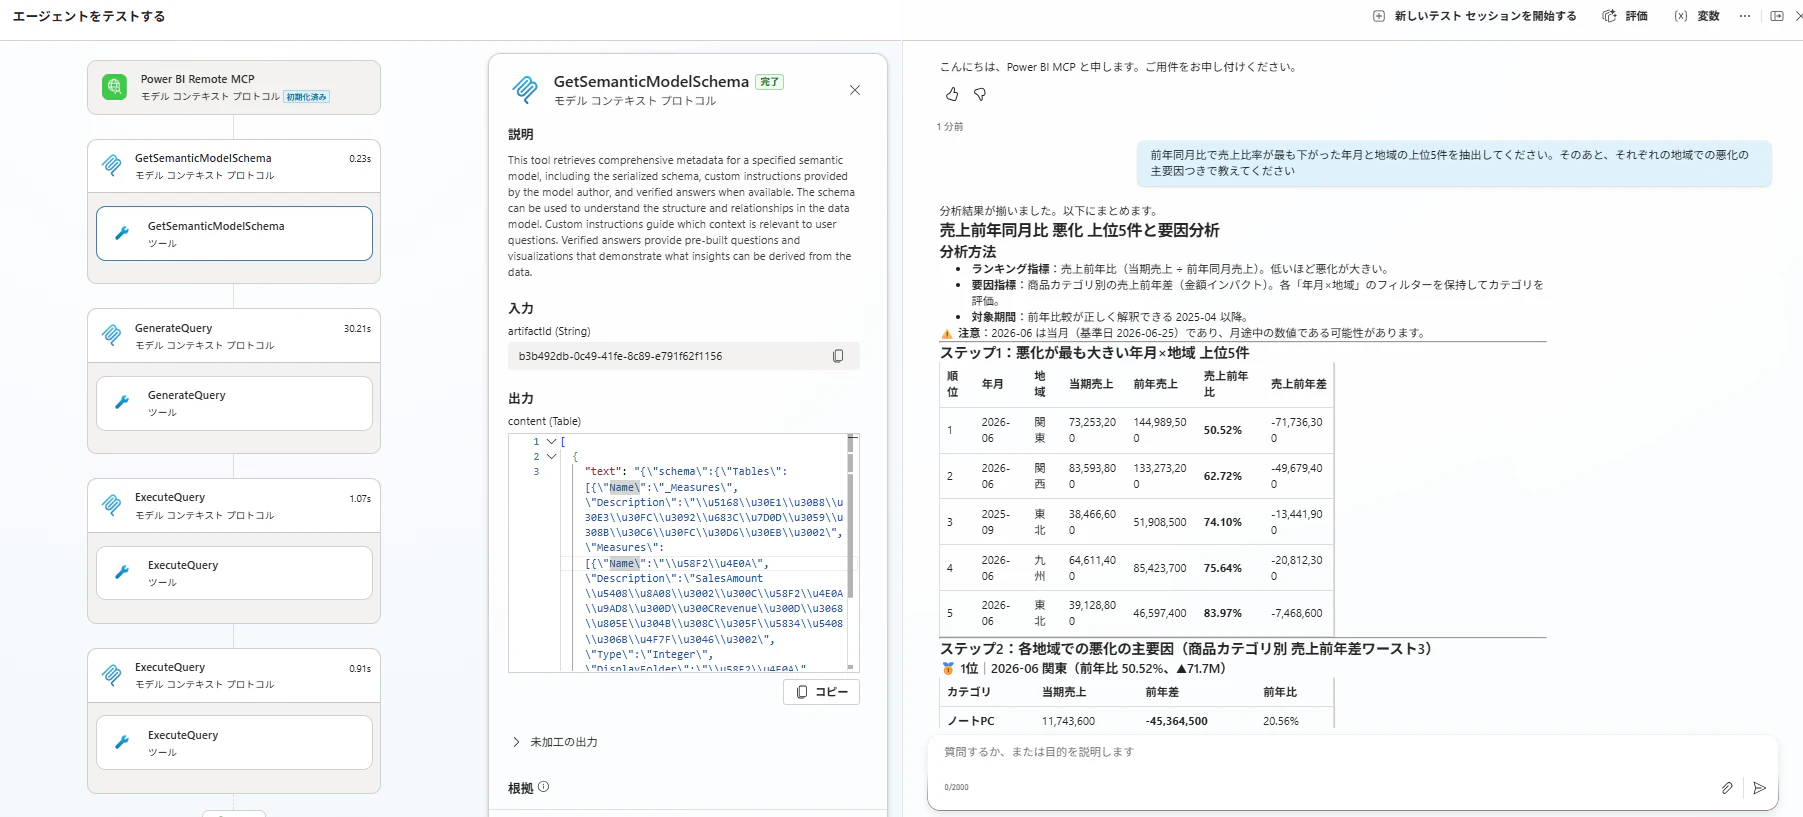Open the 評価 option in the top bar
This screenshot has width=1803, height=817.
1626,16
